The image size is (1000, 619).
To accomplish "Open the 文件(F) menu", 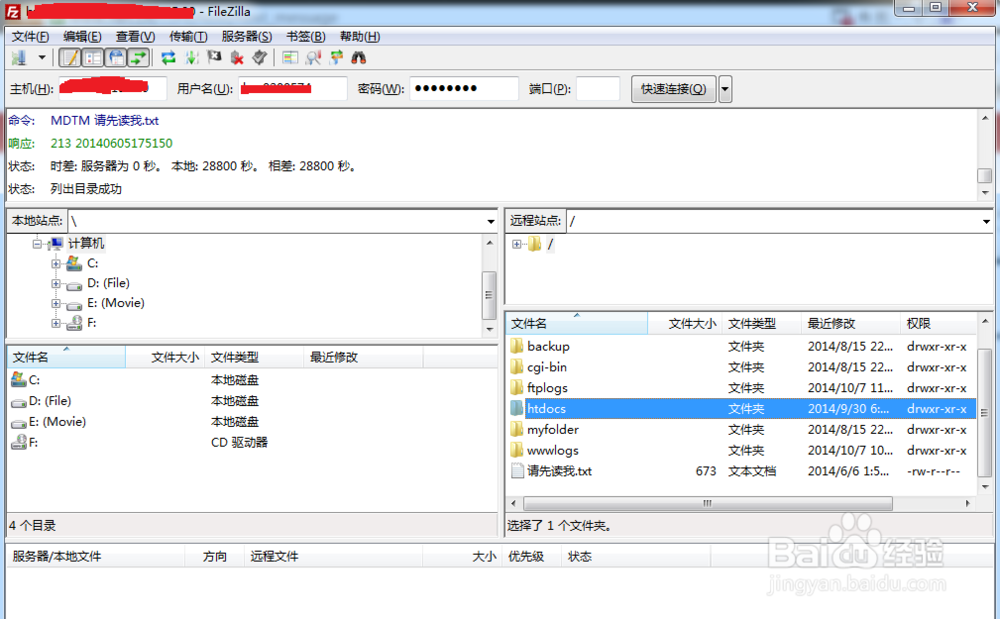I will [30, 36].
